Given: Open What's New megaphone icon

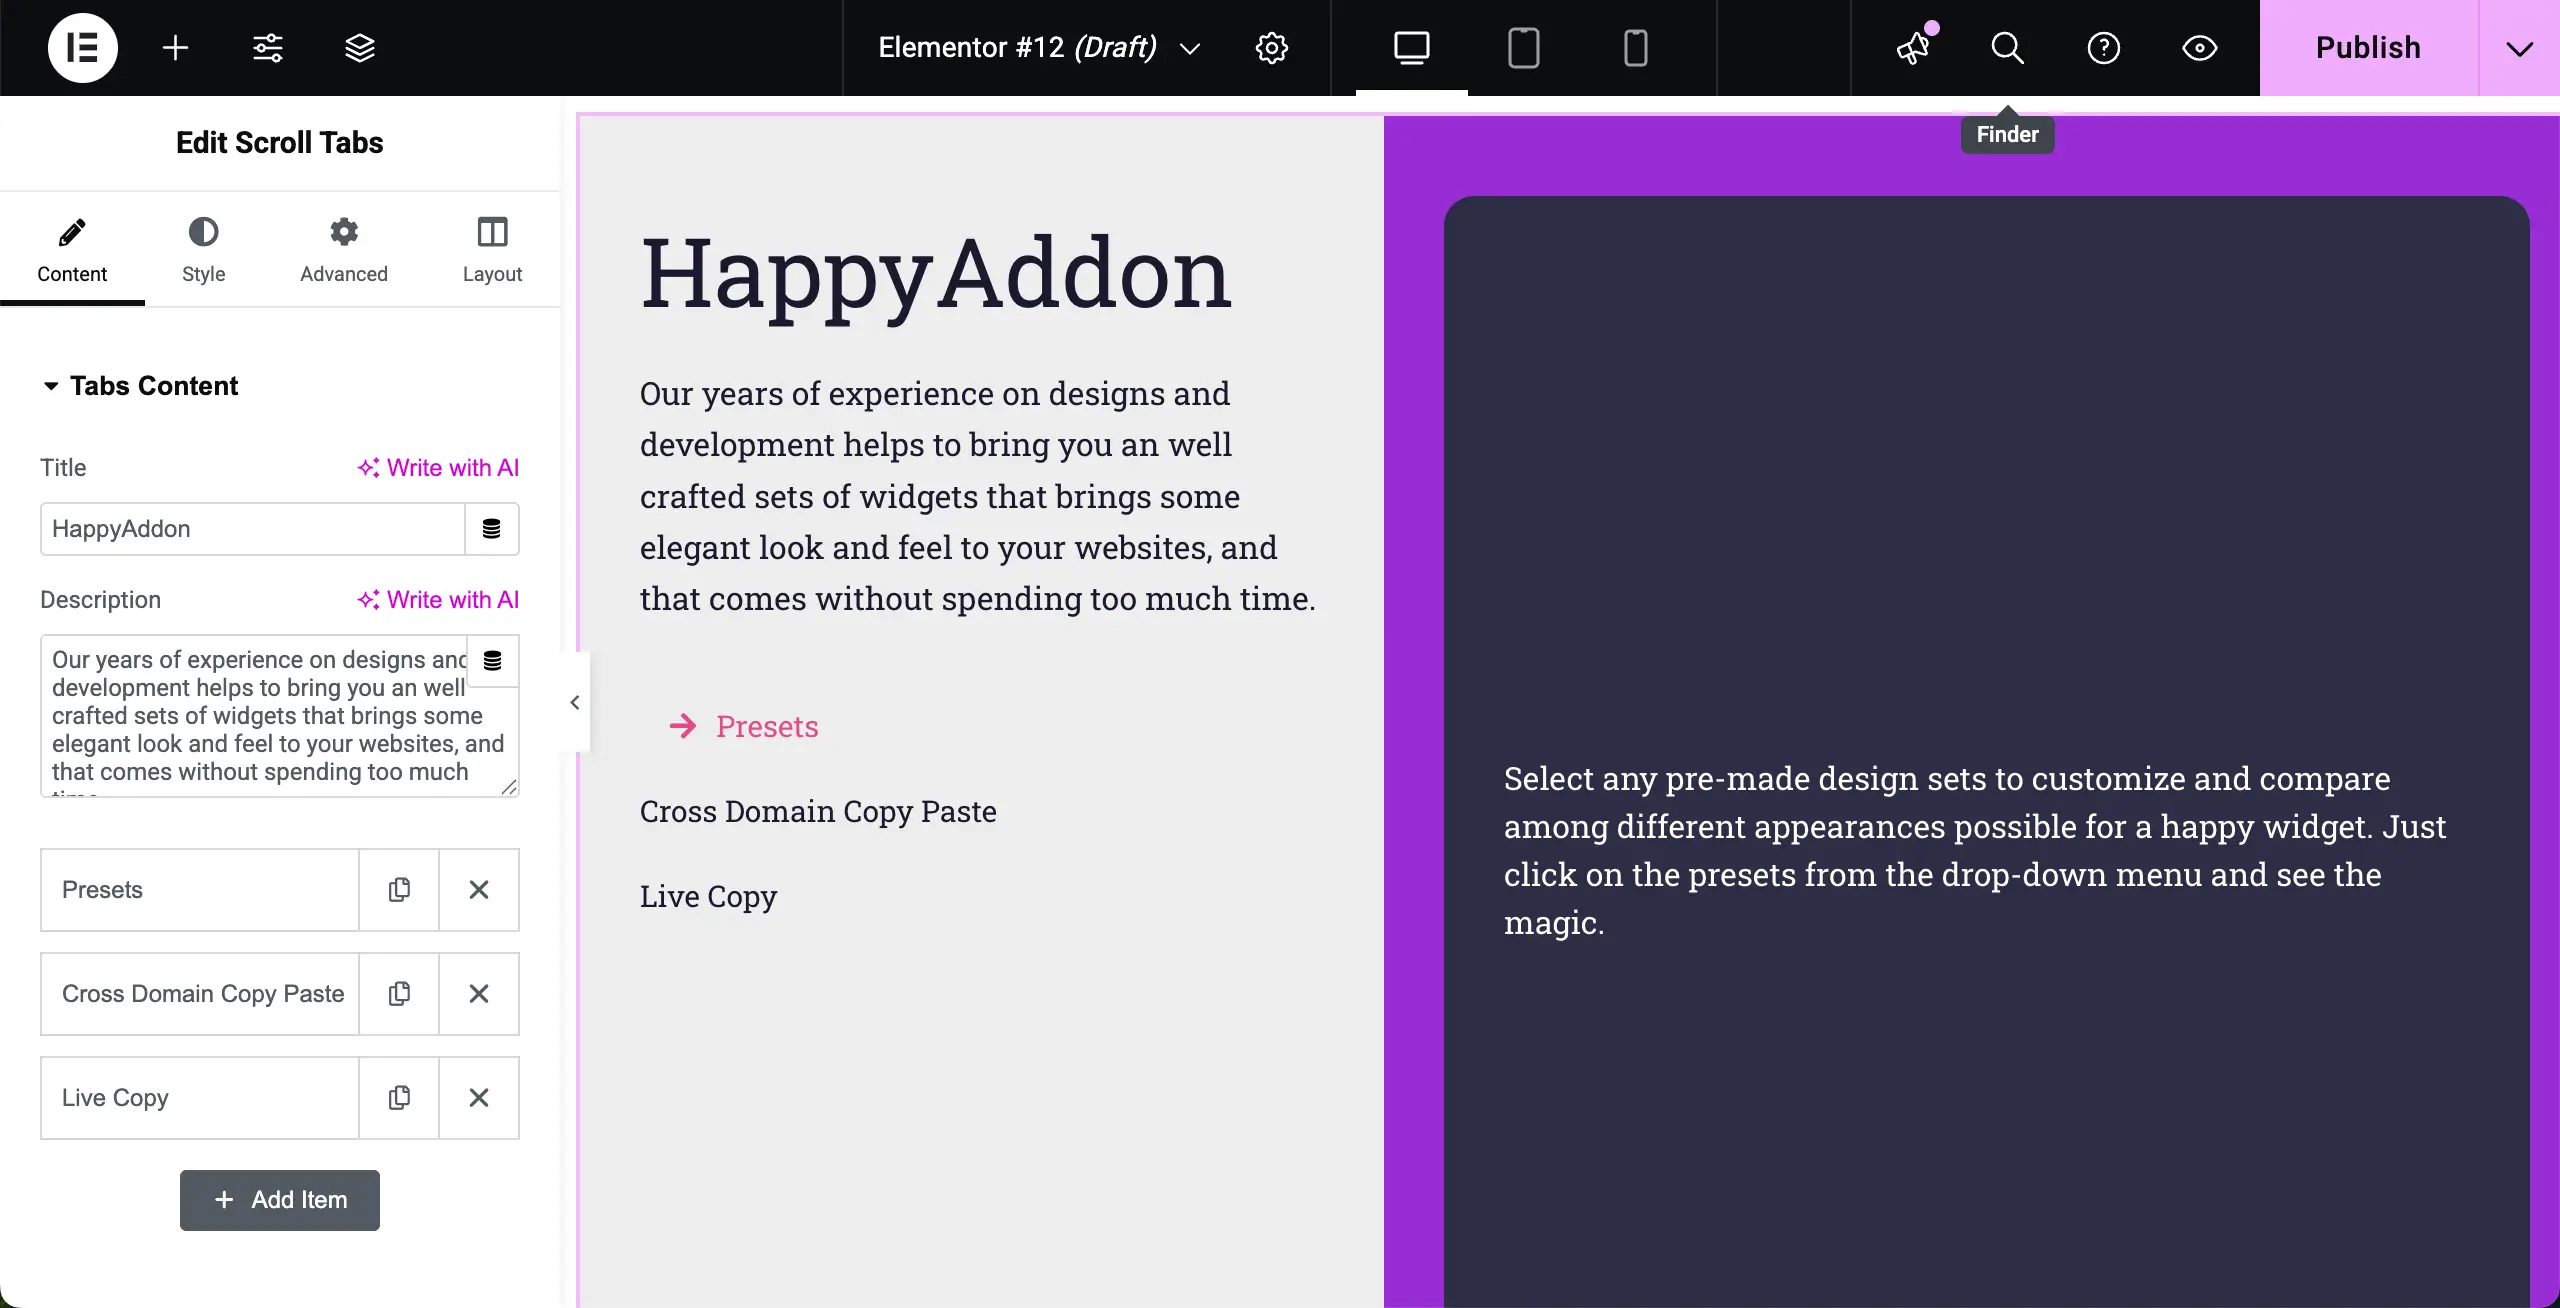Looking at the screenshot, I should (1914, 48).
